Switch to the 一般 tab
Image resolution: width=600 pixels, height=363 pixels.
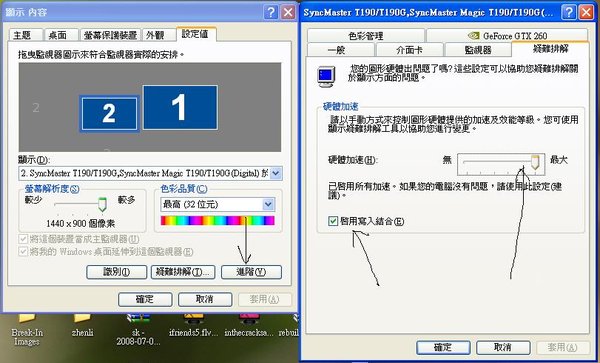pyautogui.click(x=341, y=50)
